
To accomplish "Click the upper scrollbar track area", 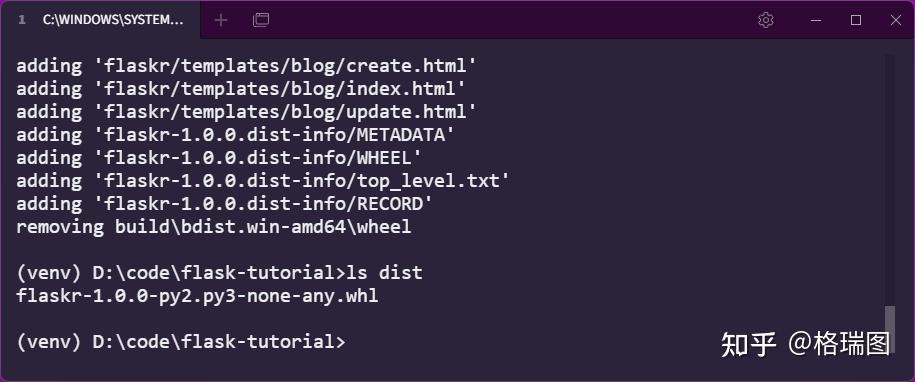I will coord(890,181).
